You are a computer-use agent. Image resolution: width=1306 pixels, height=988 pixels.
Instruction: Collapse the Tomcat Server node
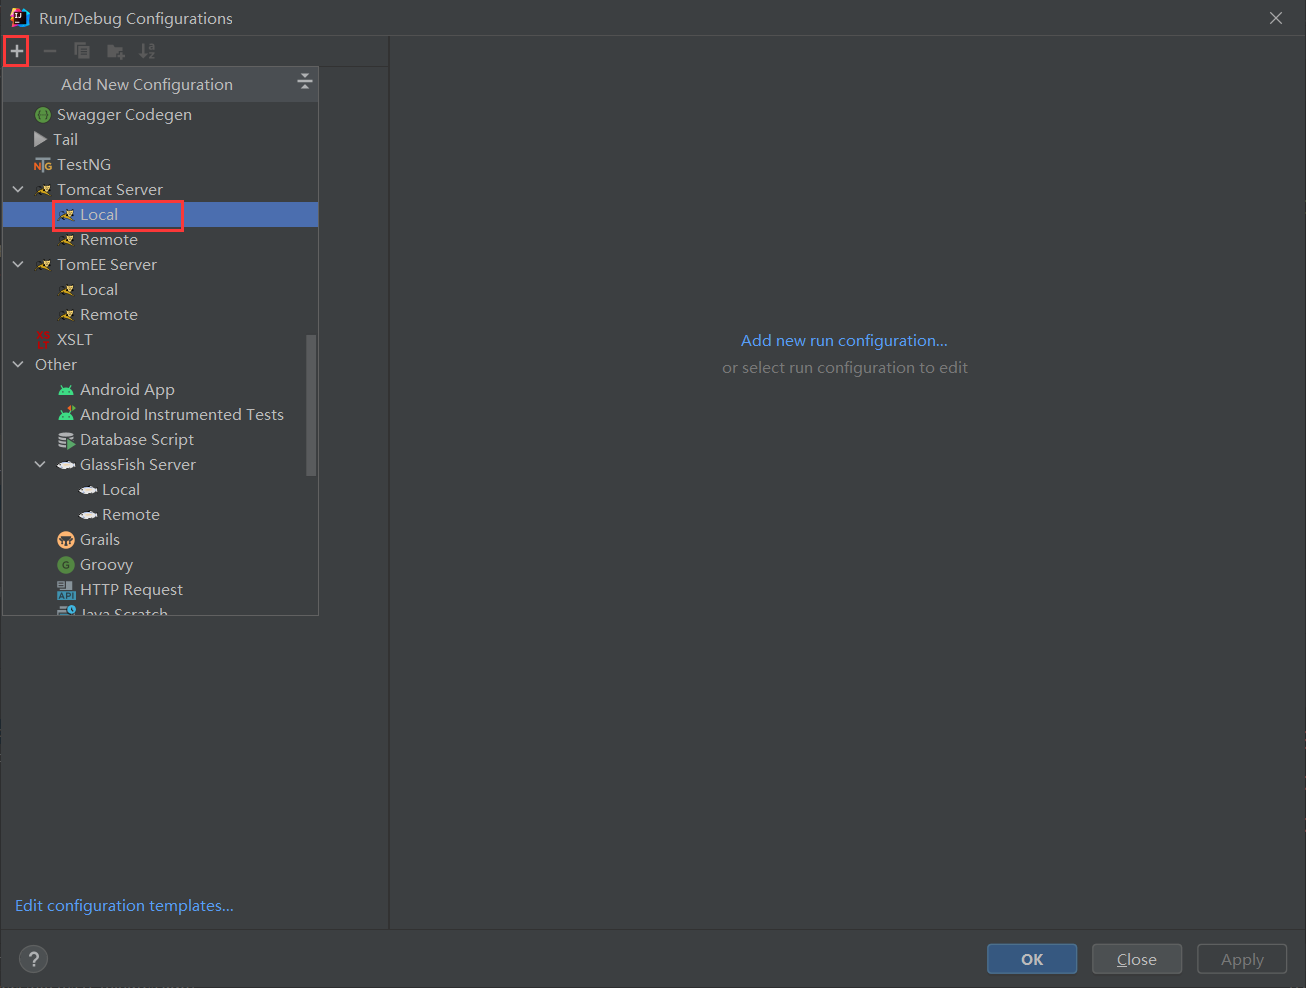click(18, 190)
